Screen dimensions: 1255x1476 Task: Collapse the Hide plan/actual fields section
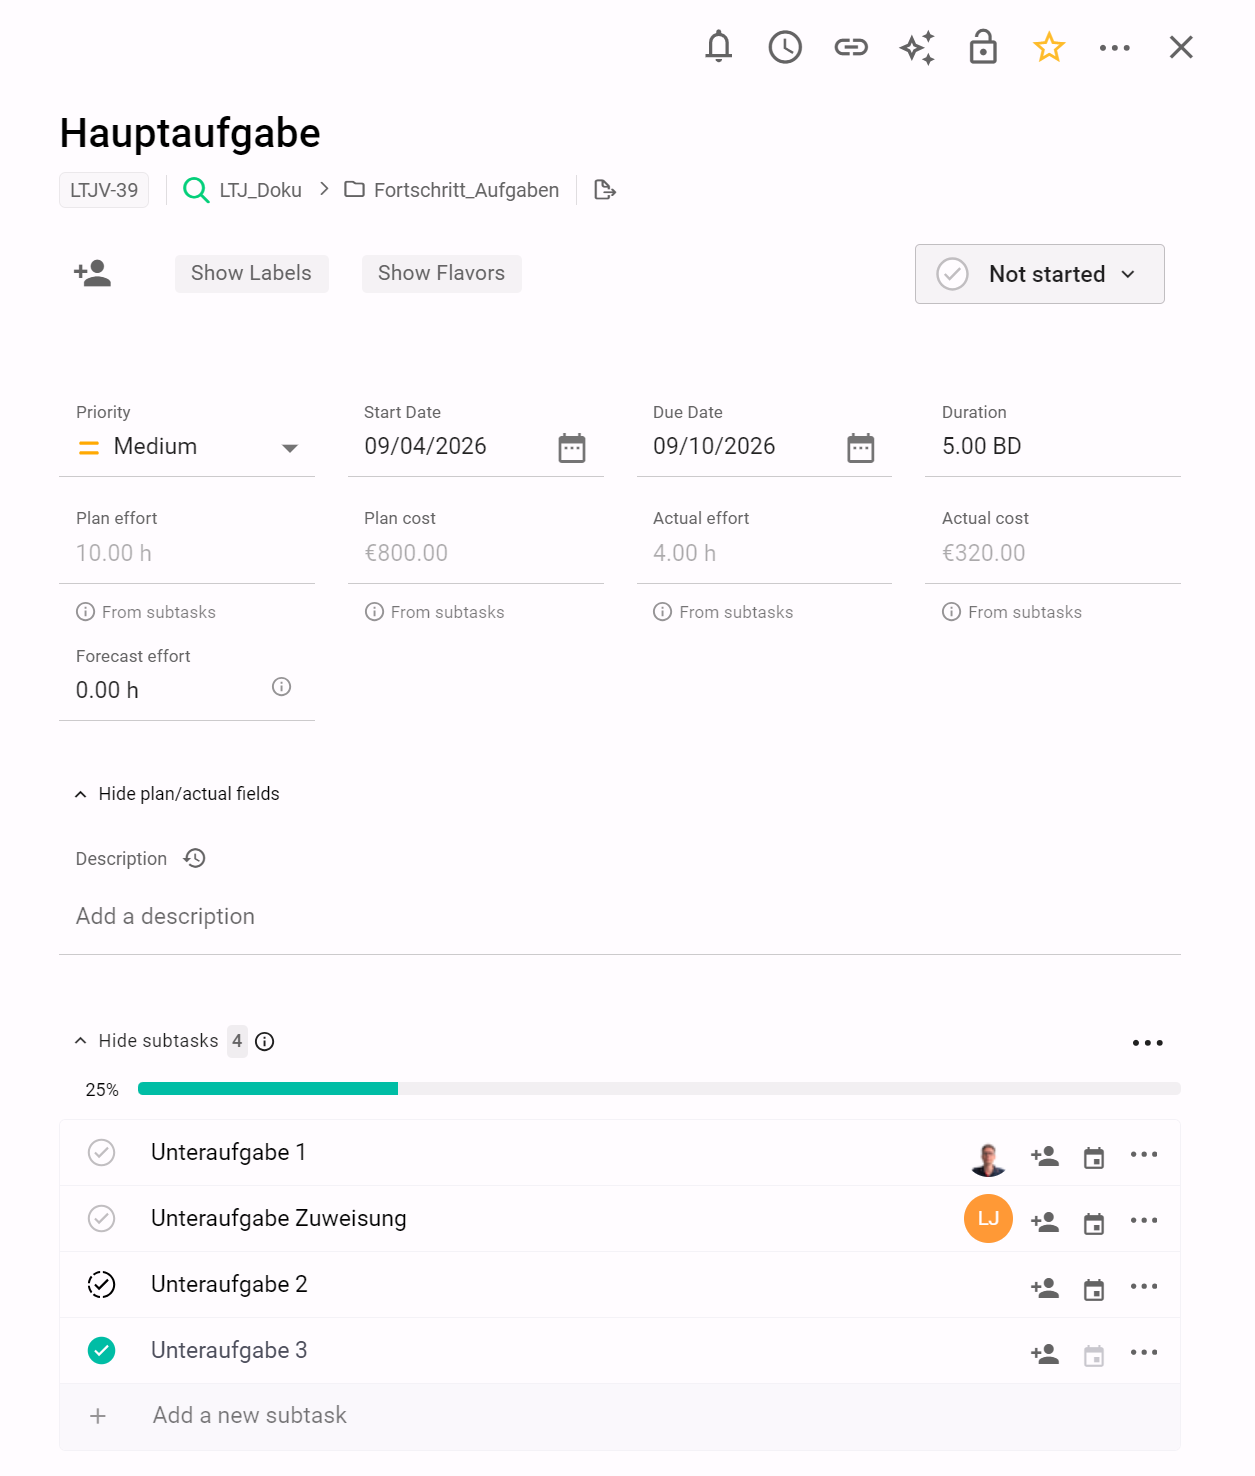[x=177, y=794]
